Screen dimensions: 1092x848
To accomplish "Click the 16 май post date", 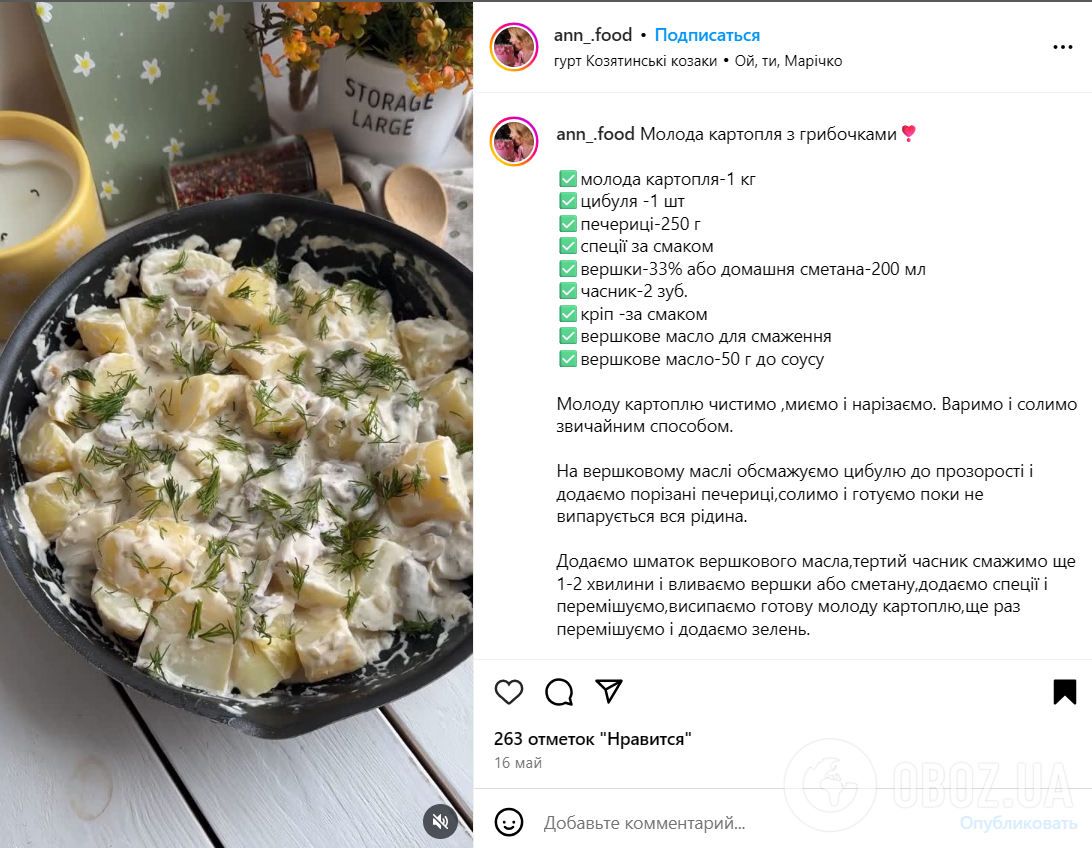I will click(x=517, y=763).
